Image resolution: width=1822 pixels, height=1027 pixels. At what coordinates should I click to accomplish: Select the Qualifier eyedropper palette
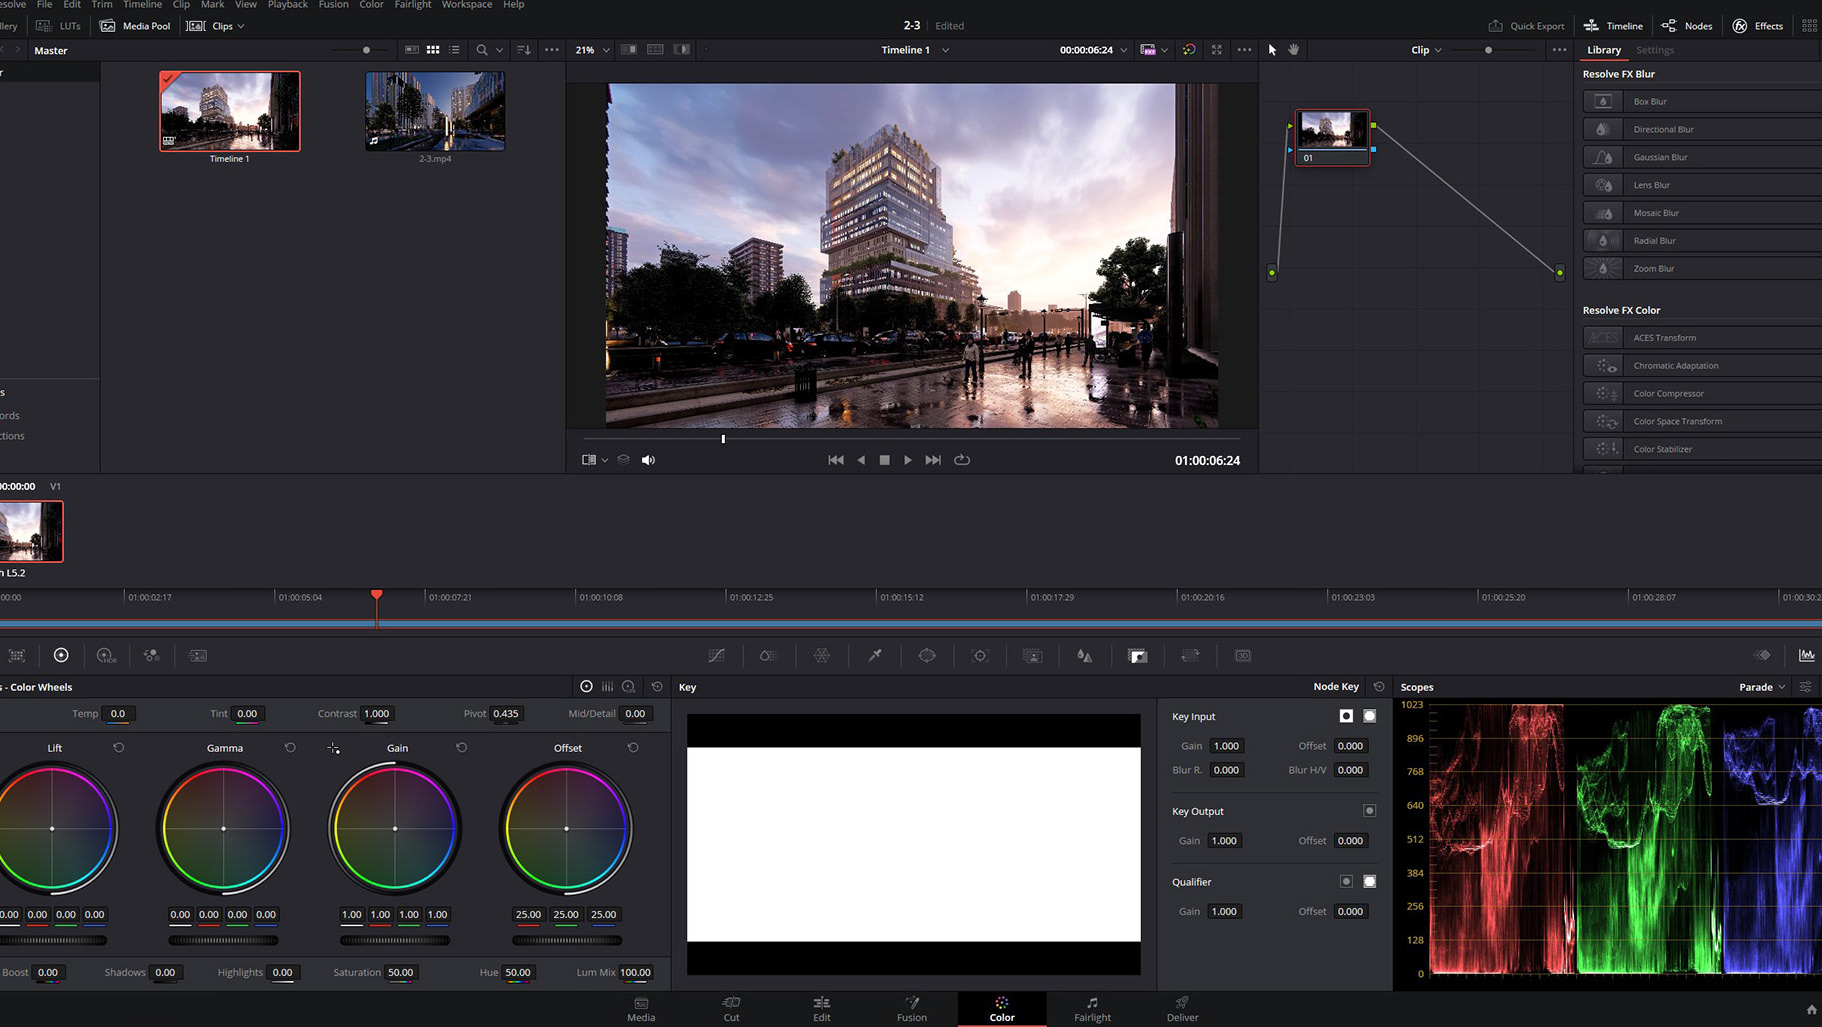(875, 656)
